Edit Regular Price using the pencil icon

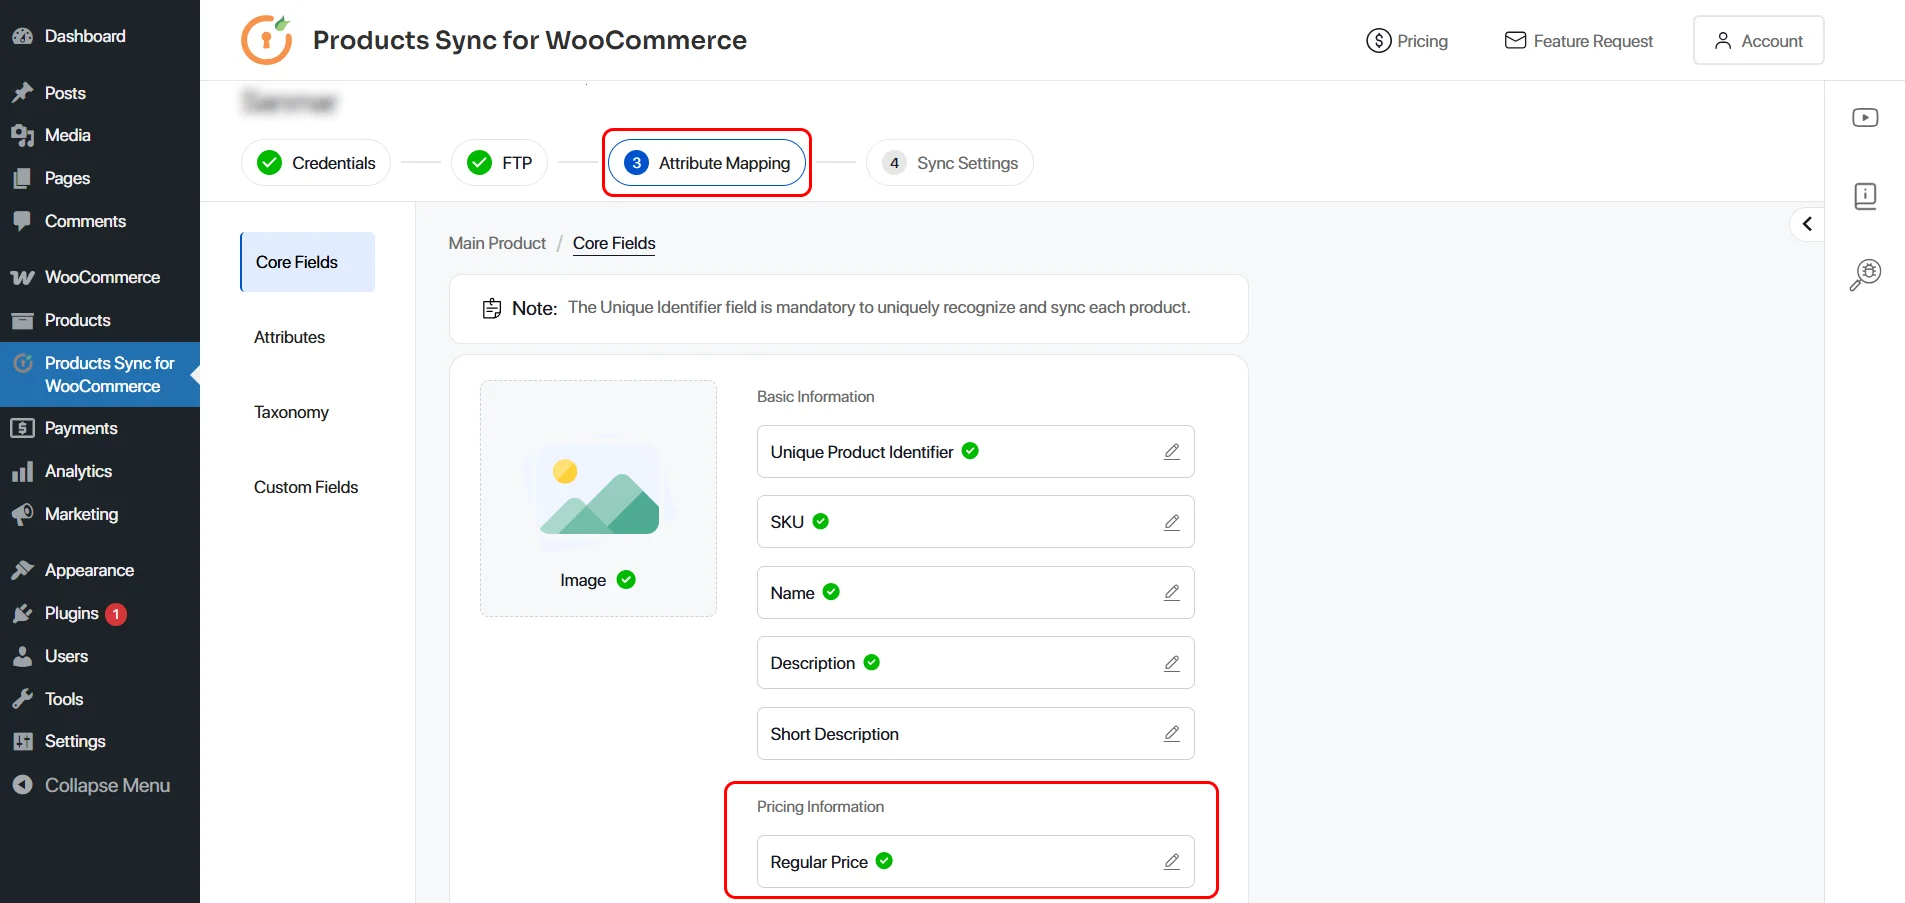tap(1171, 861)
